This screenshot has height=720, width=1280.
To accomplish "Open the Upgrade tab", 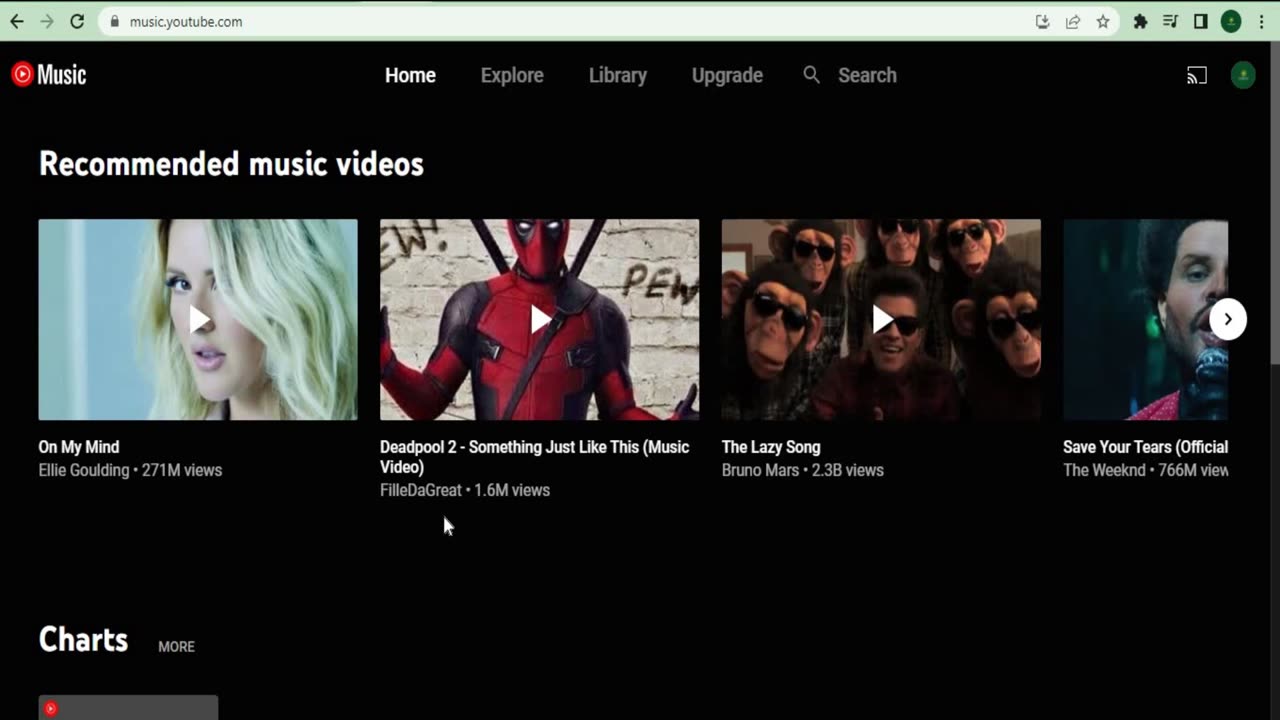I will click(727, 75).
